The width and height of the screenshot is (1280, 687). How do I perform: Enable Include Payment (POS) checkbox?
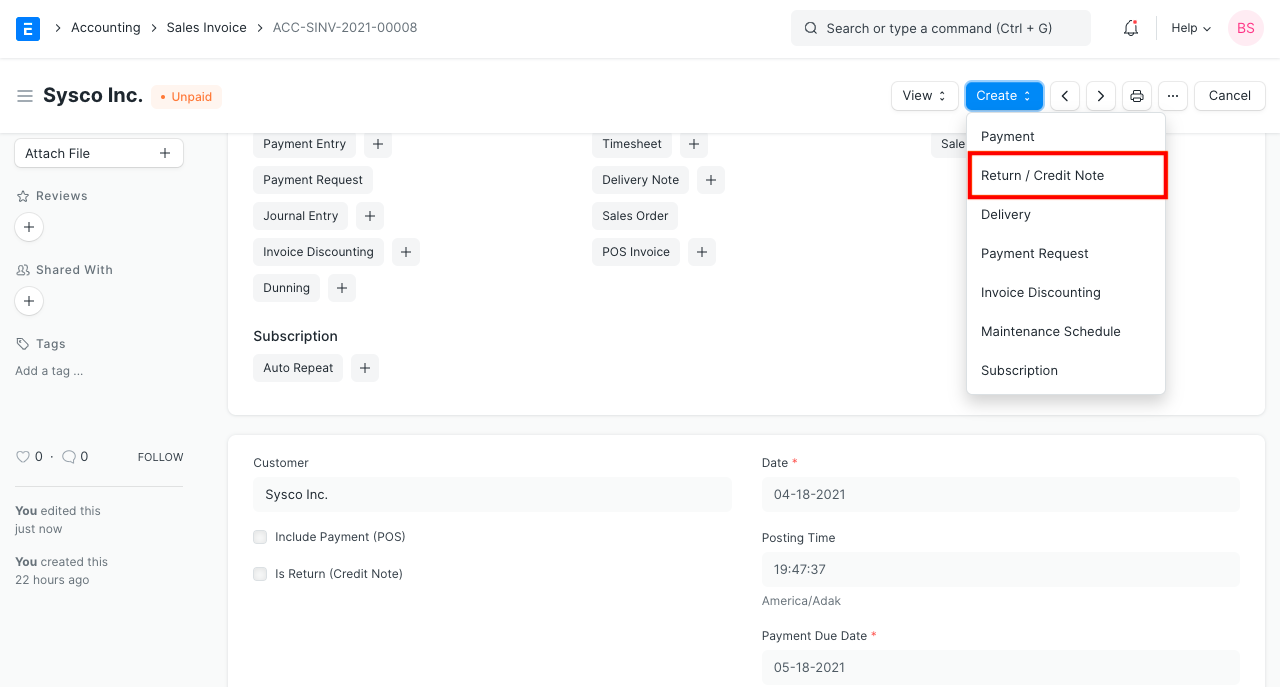pyautogui.click(x=260, y=537)
